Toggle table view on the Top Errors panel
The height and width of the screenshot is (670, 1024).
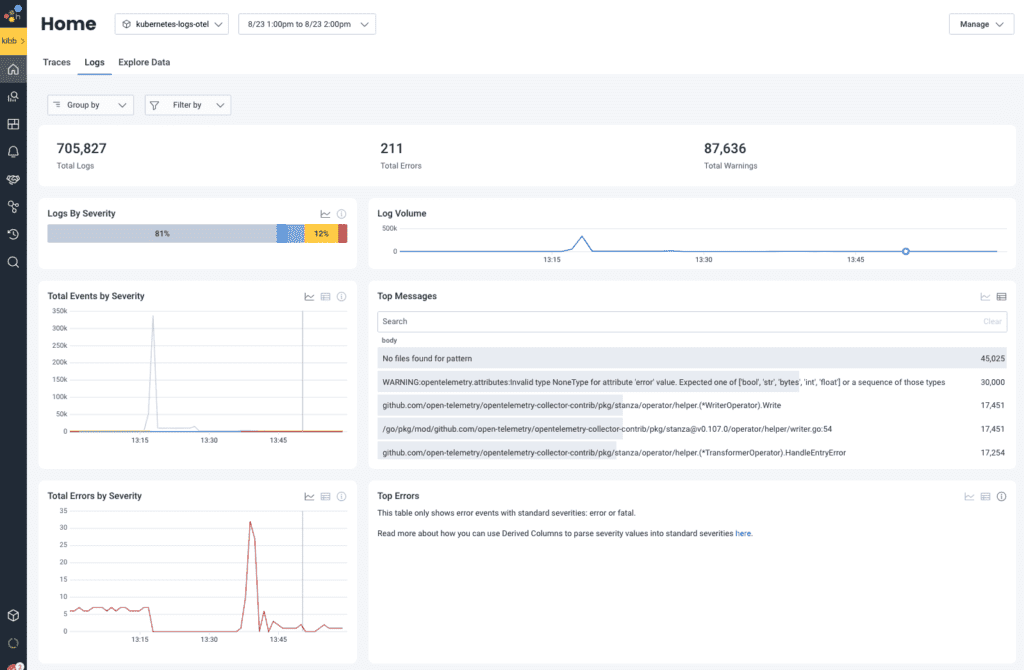[985, 495]
